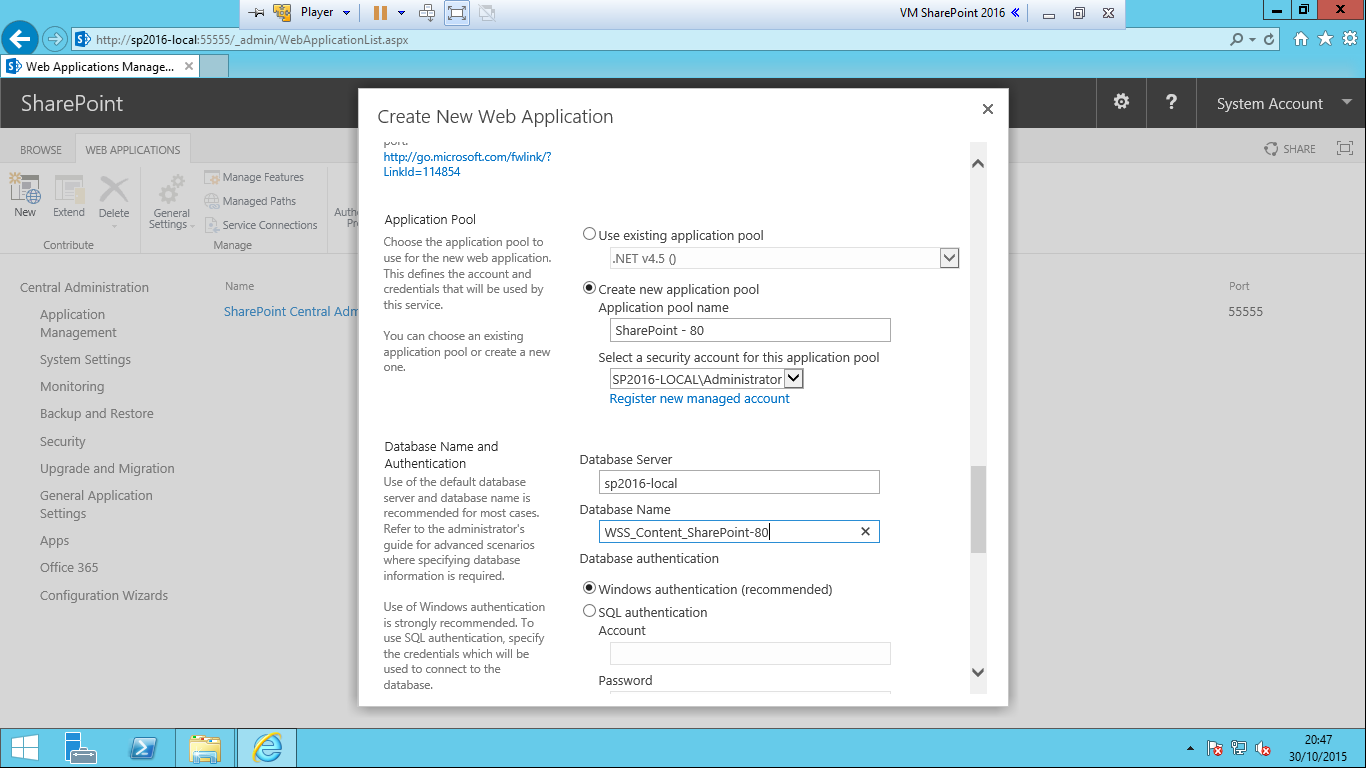Select Windows authentication (recommended)

[x=589, y=588]
